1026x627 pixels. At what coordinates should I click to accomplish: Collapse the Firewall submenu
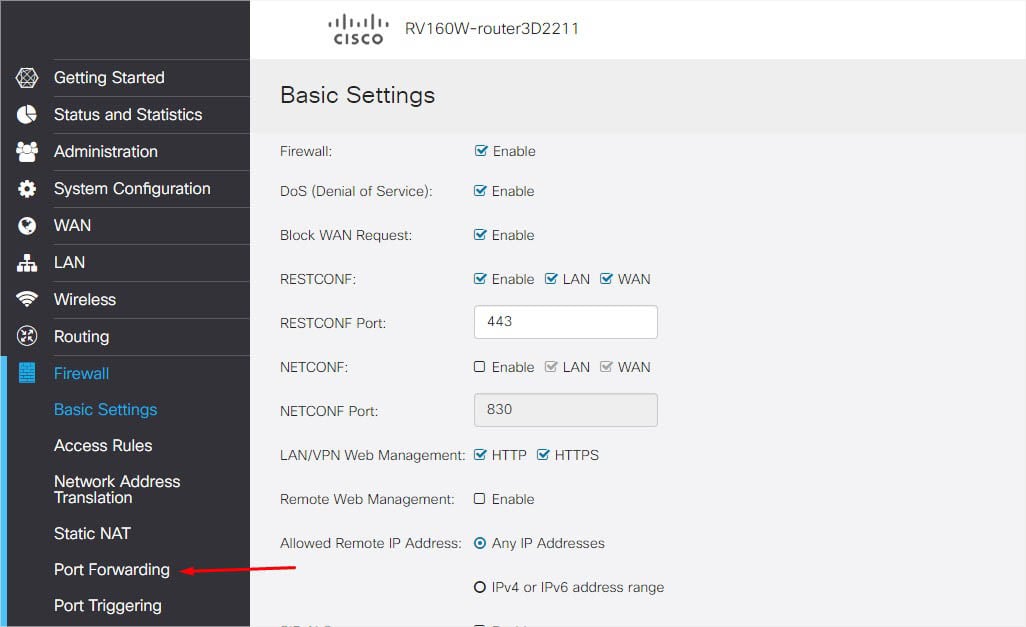click(x=81, y=373)
